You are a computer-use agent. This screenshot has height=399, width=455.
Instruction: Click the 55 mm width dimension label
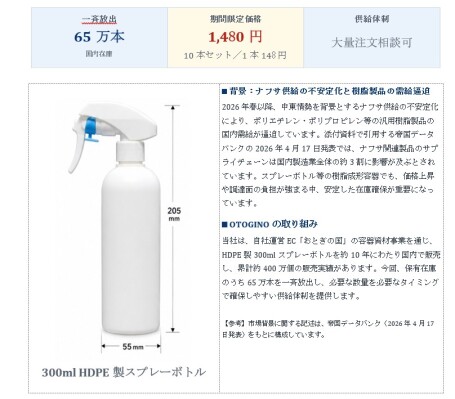[x=133, y=347]
